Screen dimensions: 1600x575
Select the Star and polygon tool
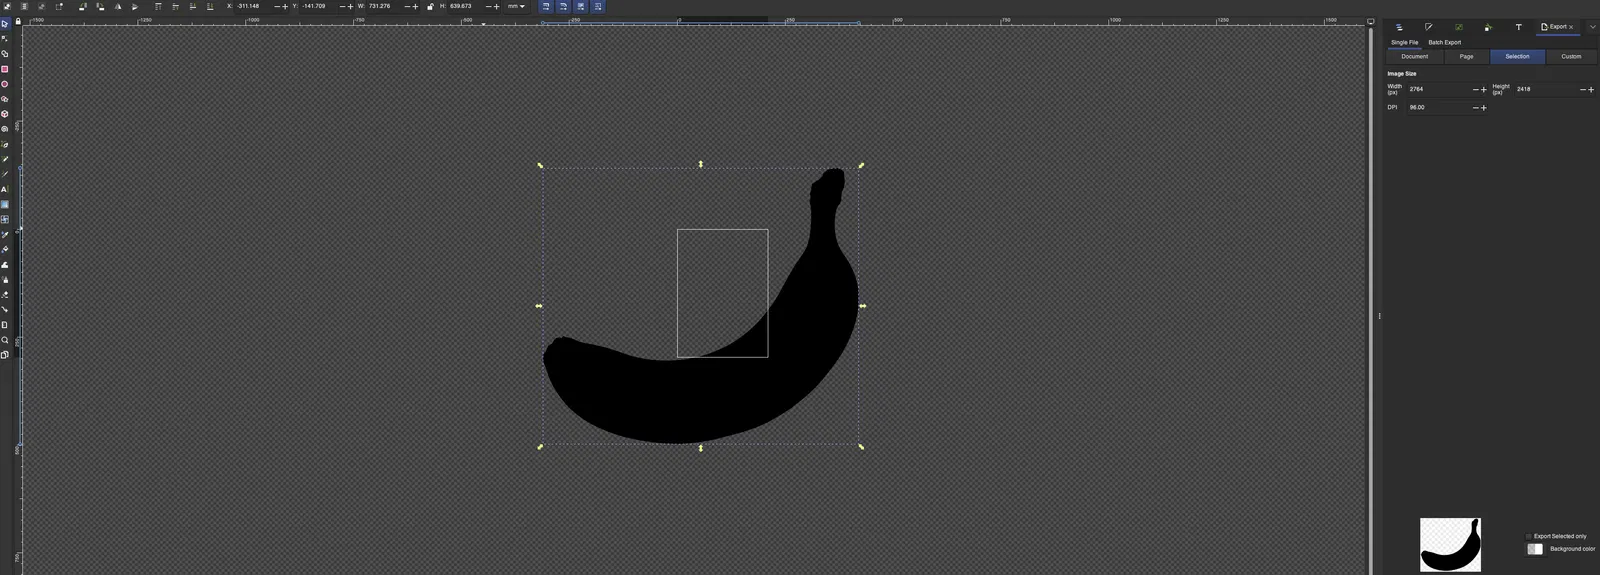click(x=5, y=99)
